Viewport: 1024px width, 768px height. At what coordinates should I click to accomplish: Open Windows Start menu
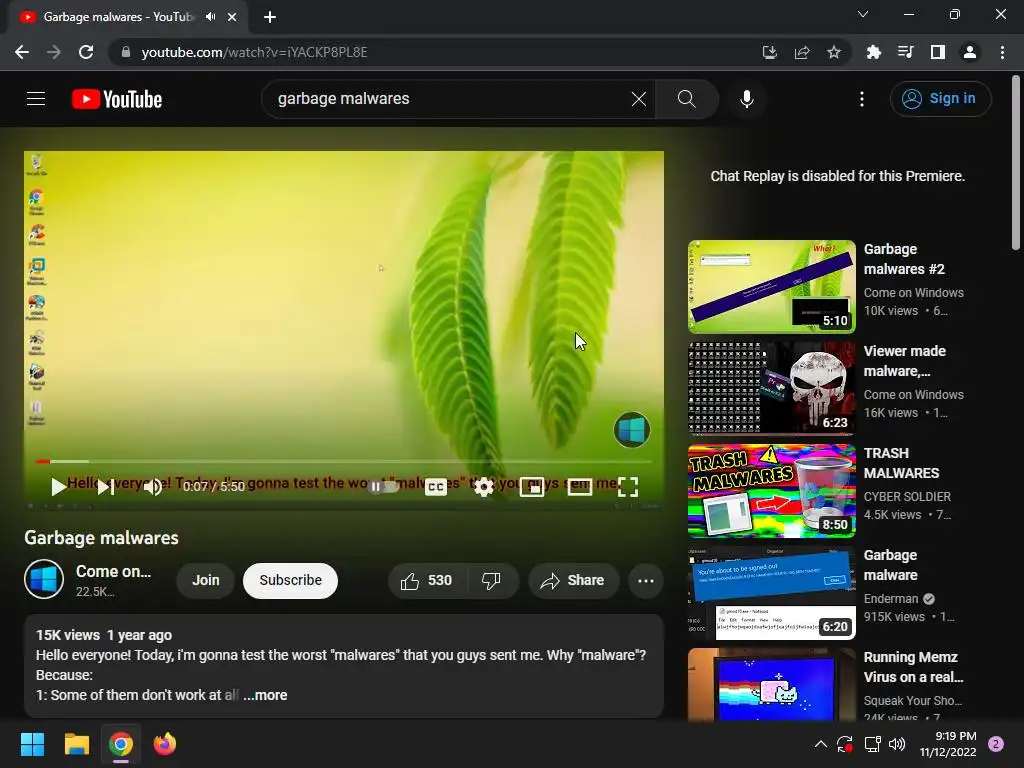(x=32, y=744)
